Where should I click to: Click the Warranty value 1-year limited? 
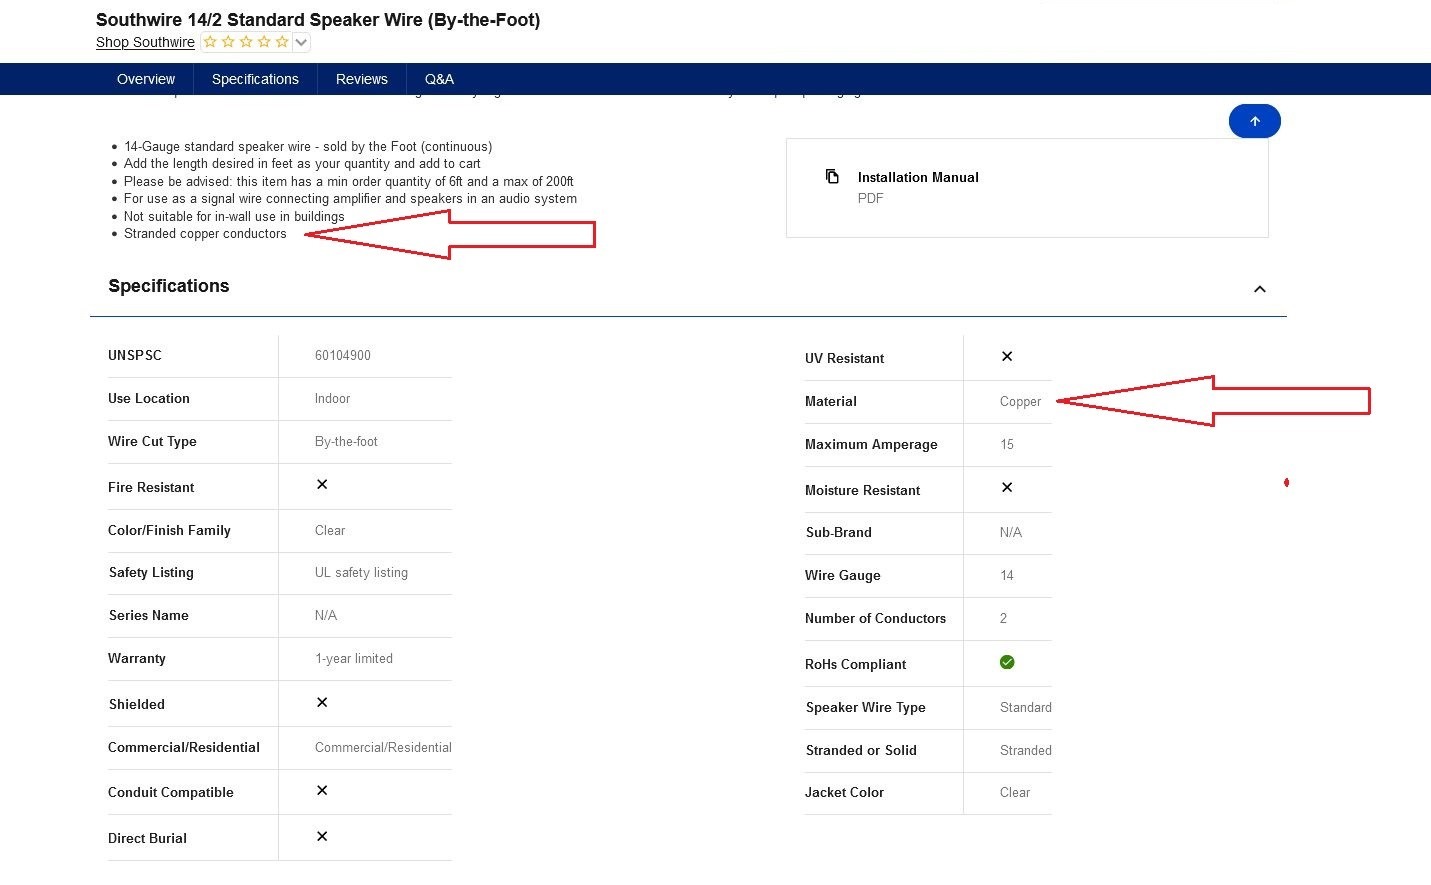click(x=354, y=658)
